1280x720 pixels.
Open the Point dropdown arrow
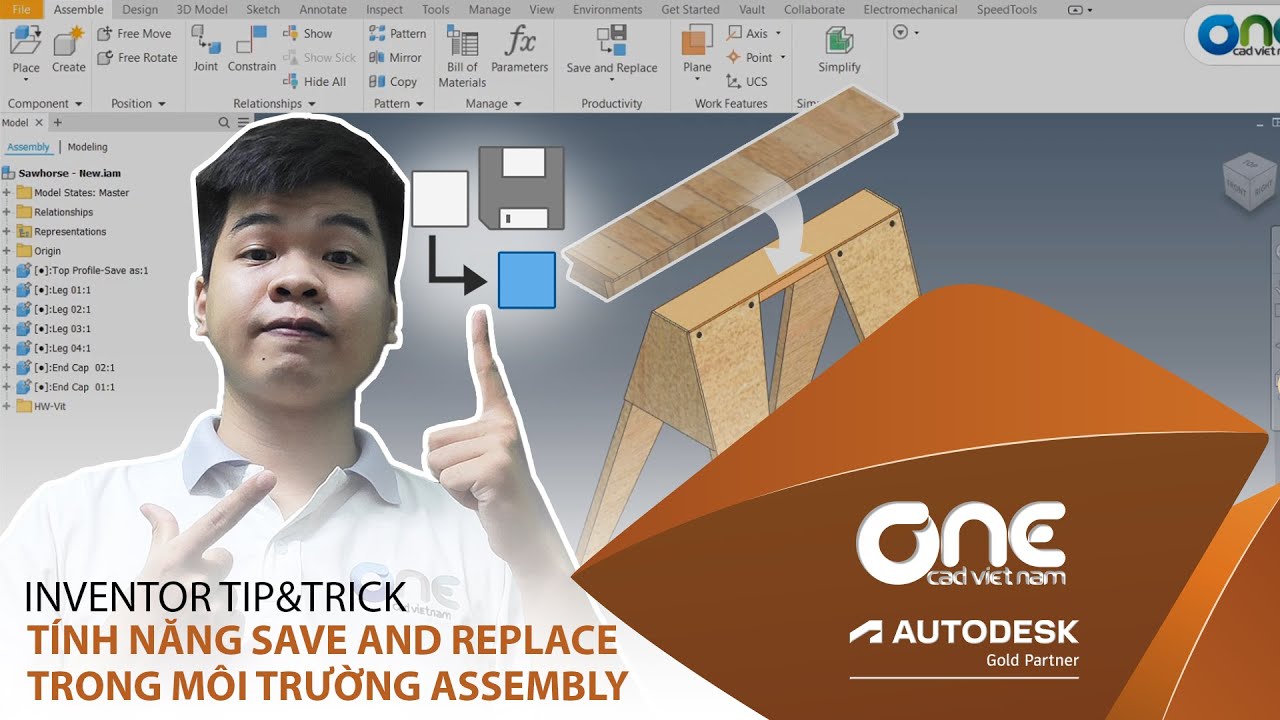(x=782, y=57)
